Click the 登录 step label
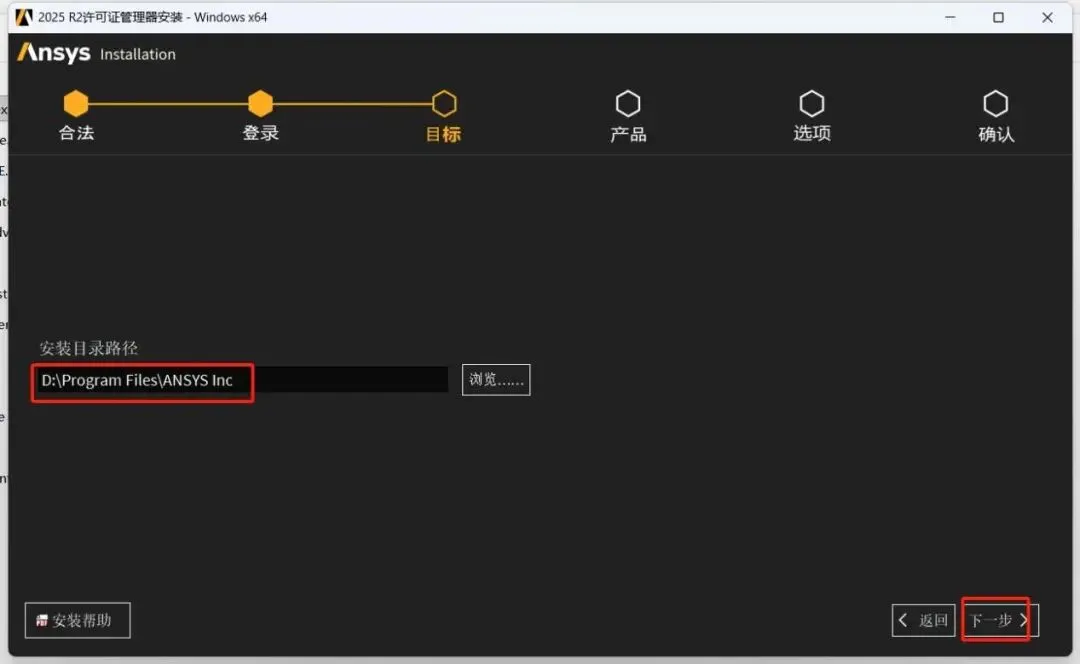1080x664 pixels. coord(260,133)
